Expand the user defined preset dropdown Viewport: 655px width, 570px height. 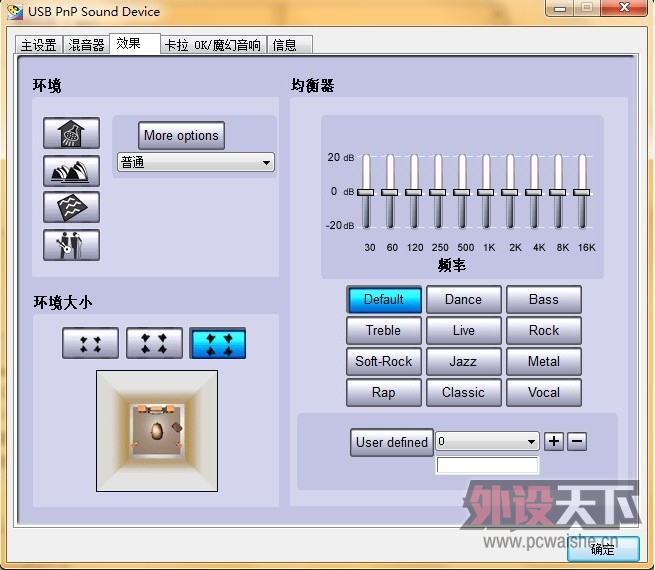click(x=487, y=441)
